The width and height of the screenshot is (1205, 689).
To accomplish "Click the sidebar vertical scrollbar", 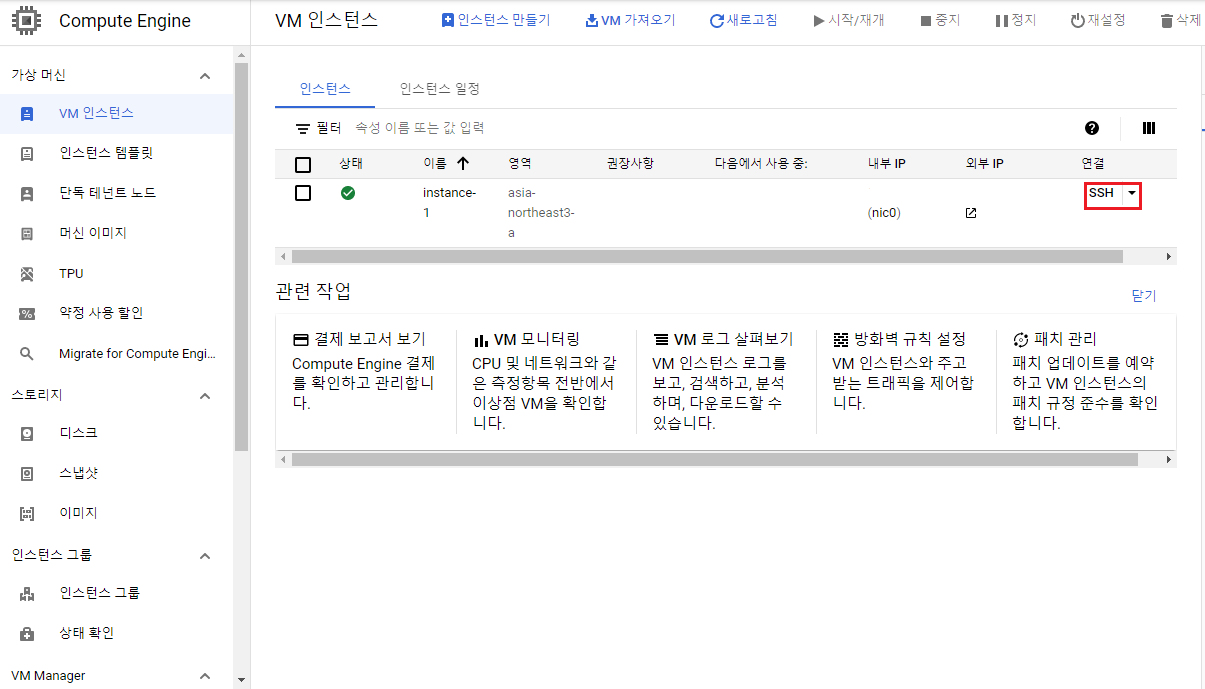I will [x=240, y=256].
